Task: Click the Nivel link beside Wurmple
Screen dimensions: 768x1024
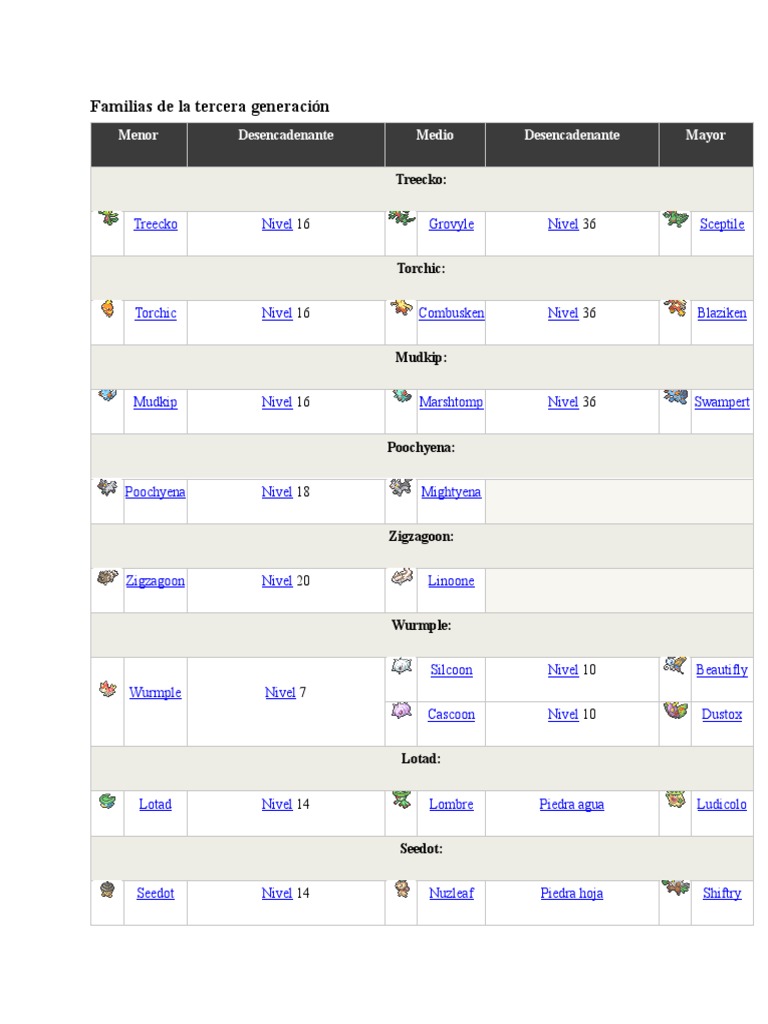Action: coord(280,692)
